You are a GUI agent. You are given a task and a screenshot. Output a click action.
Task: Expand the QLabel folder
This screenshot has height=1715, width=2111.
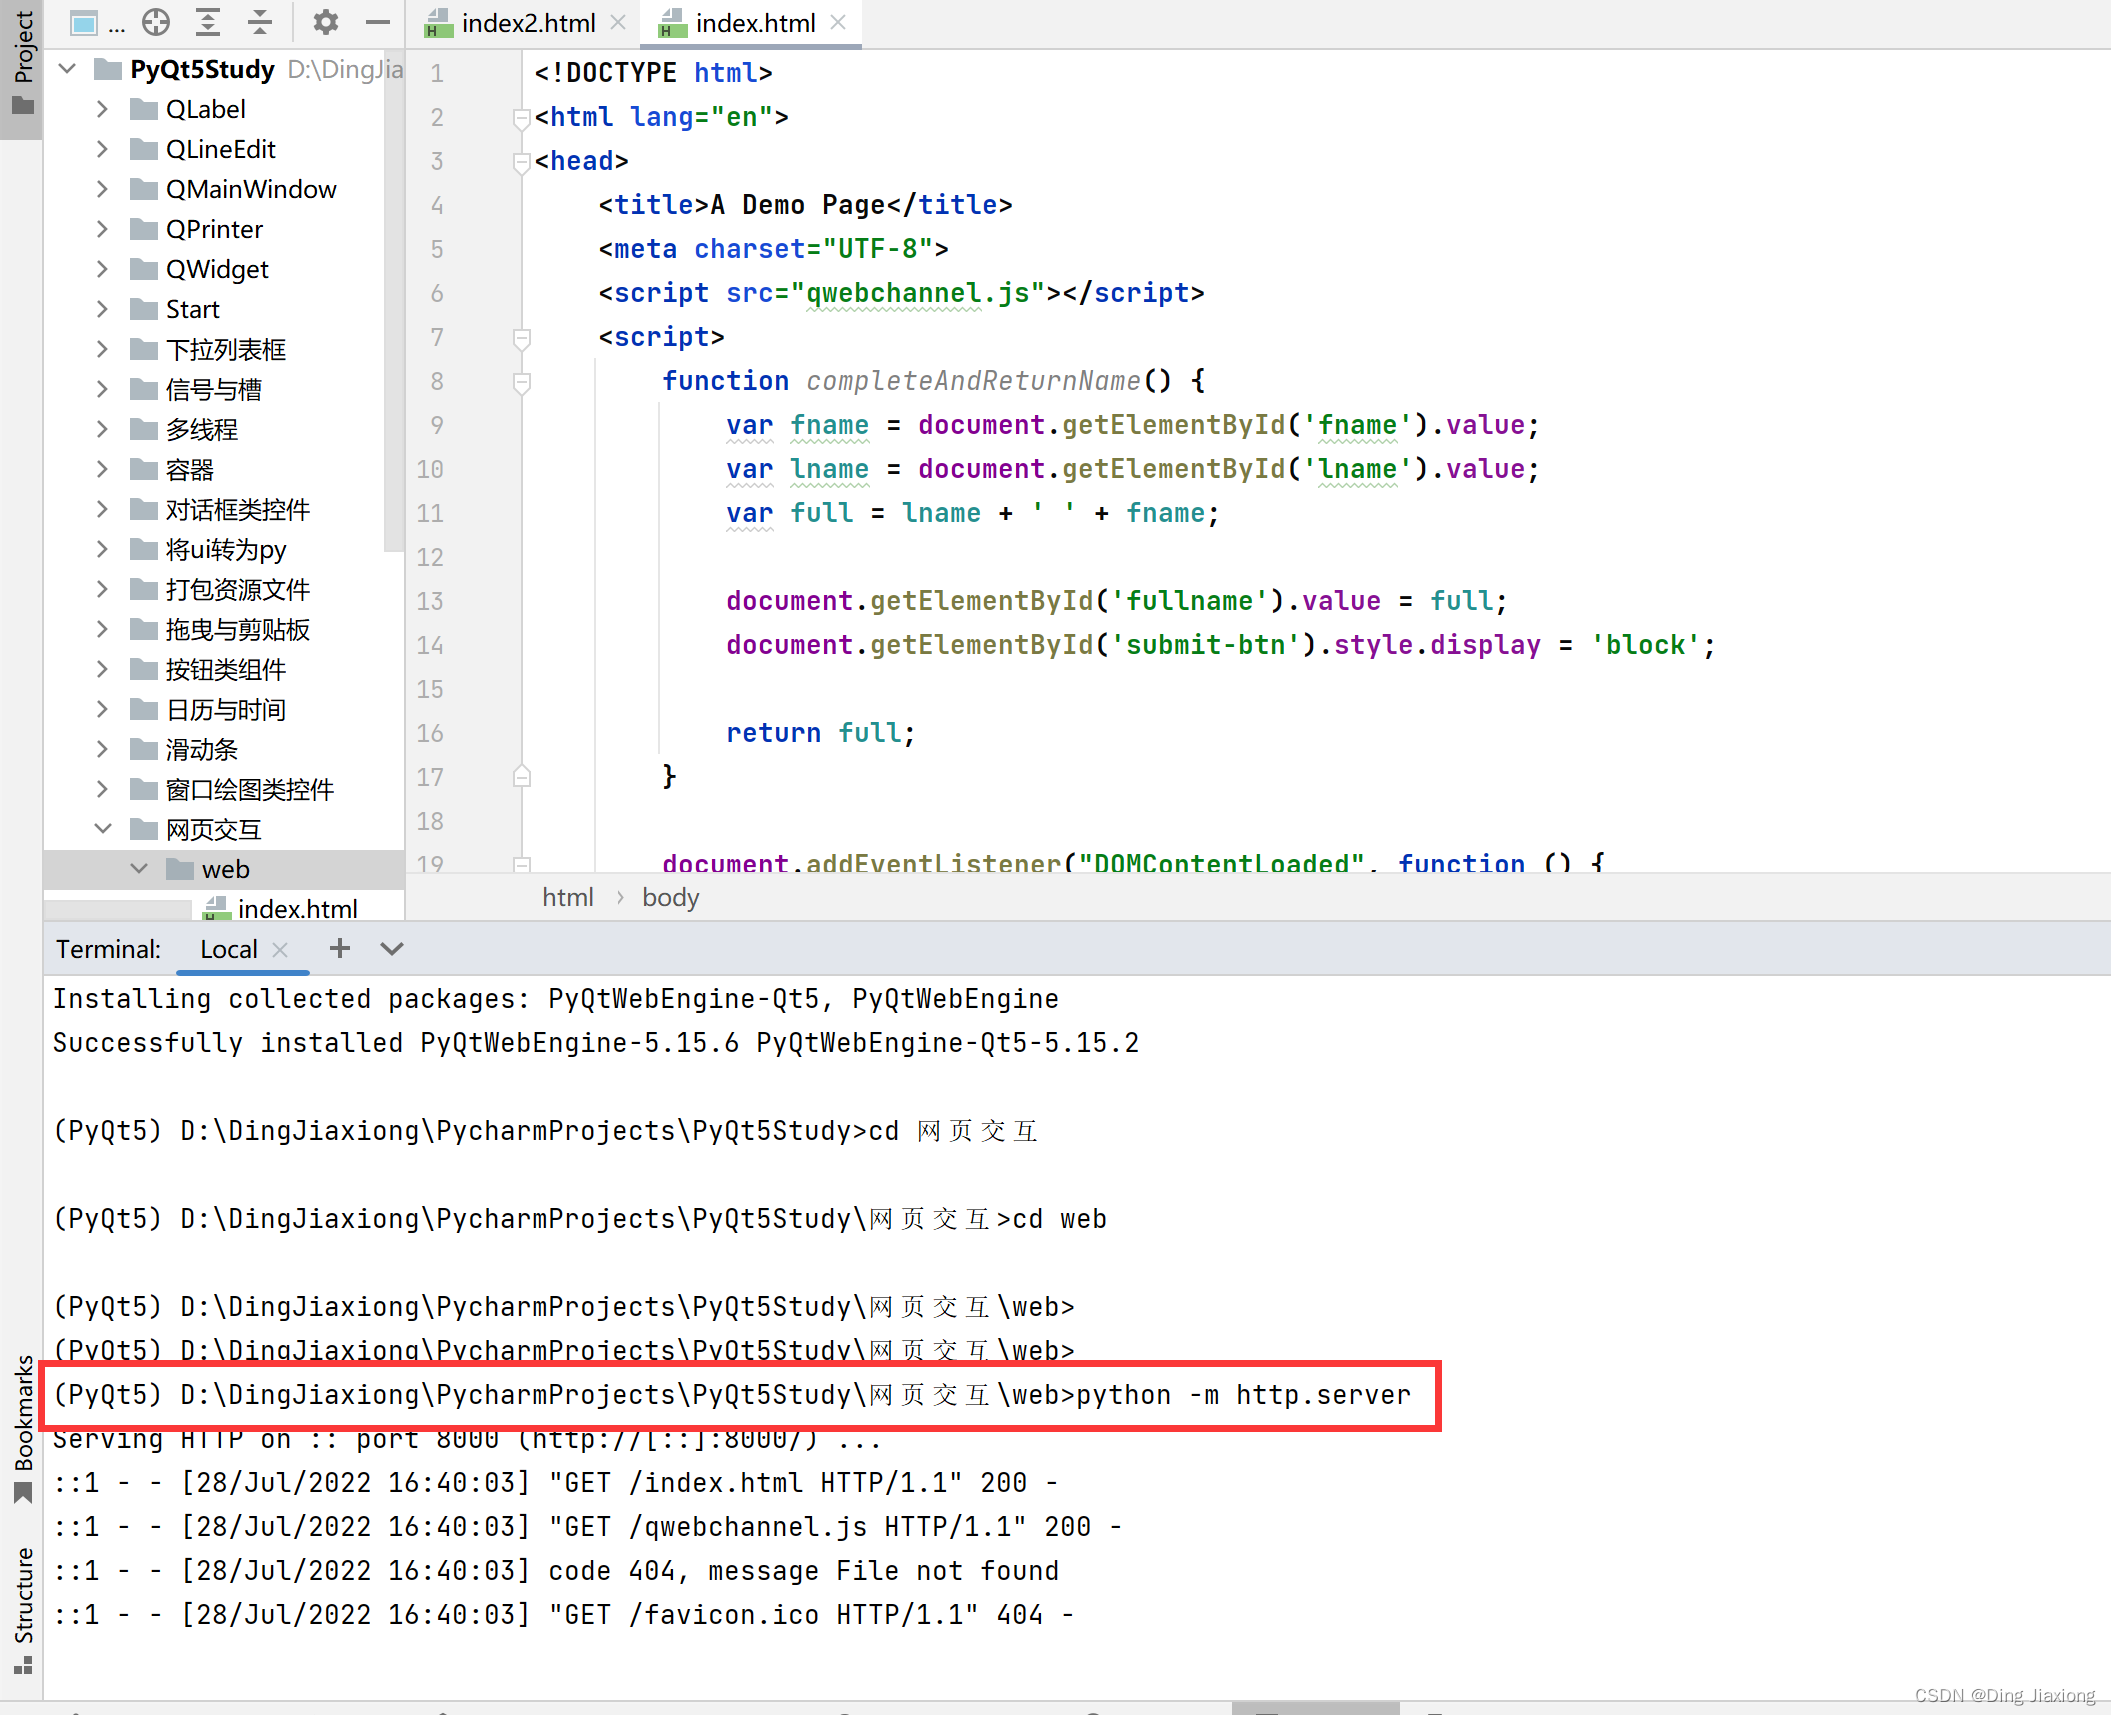(x=102, y=109)
